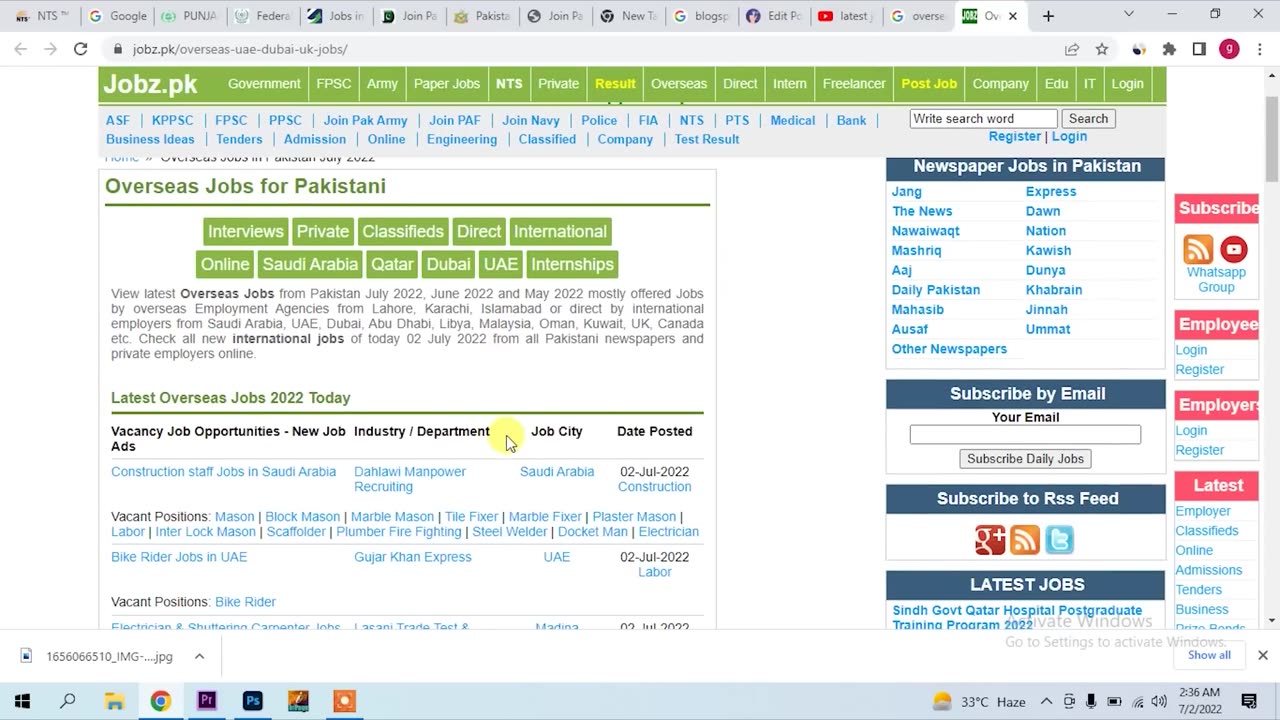
Task: Click the address bar URL
Action: point(240,49)
